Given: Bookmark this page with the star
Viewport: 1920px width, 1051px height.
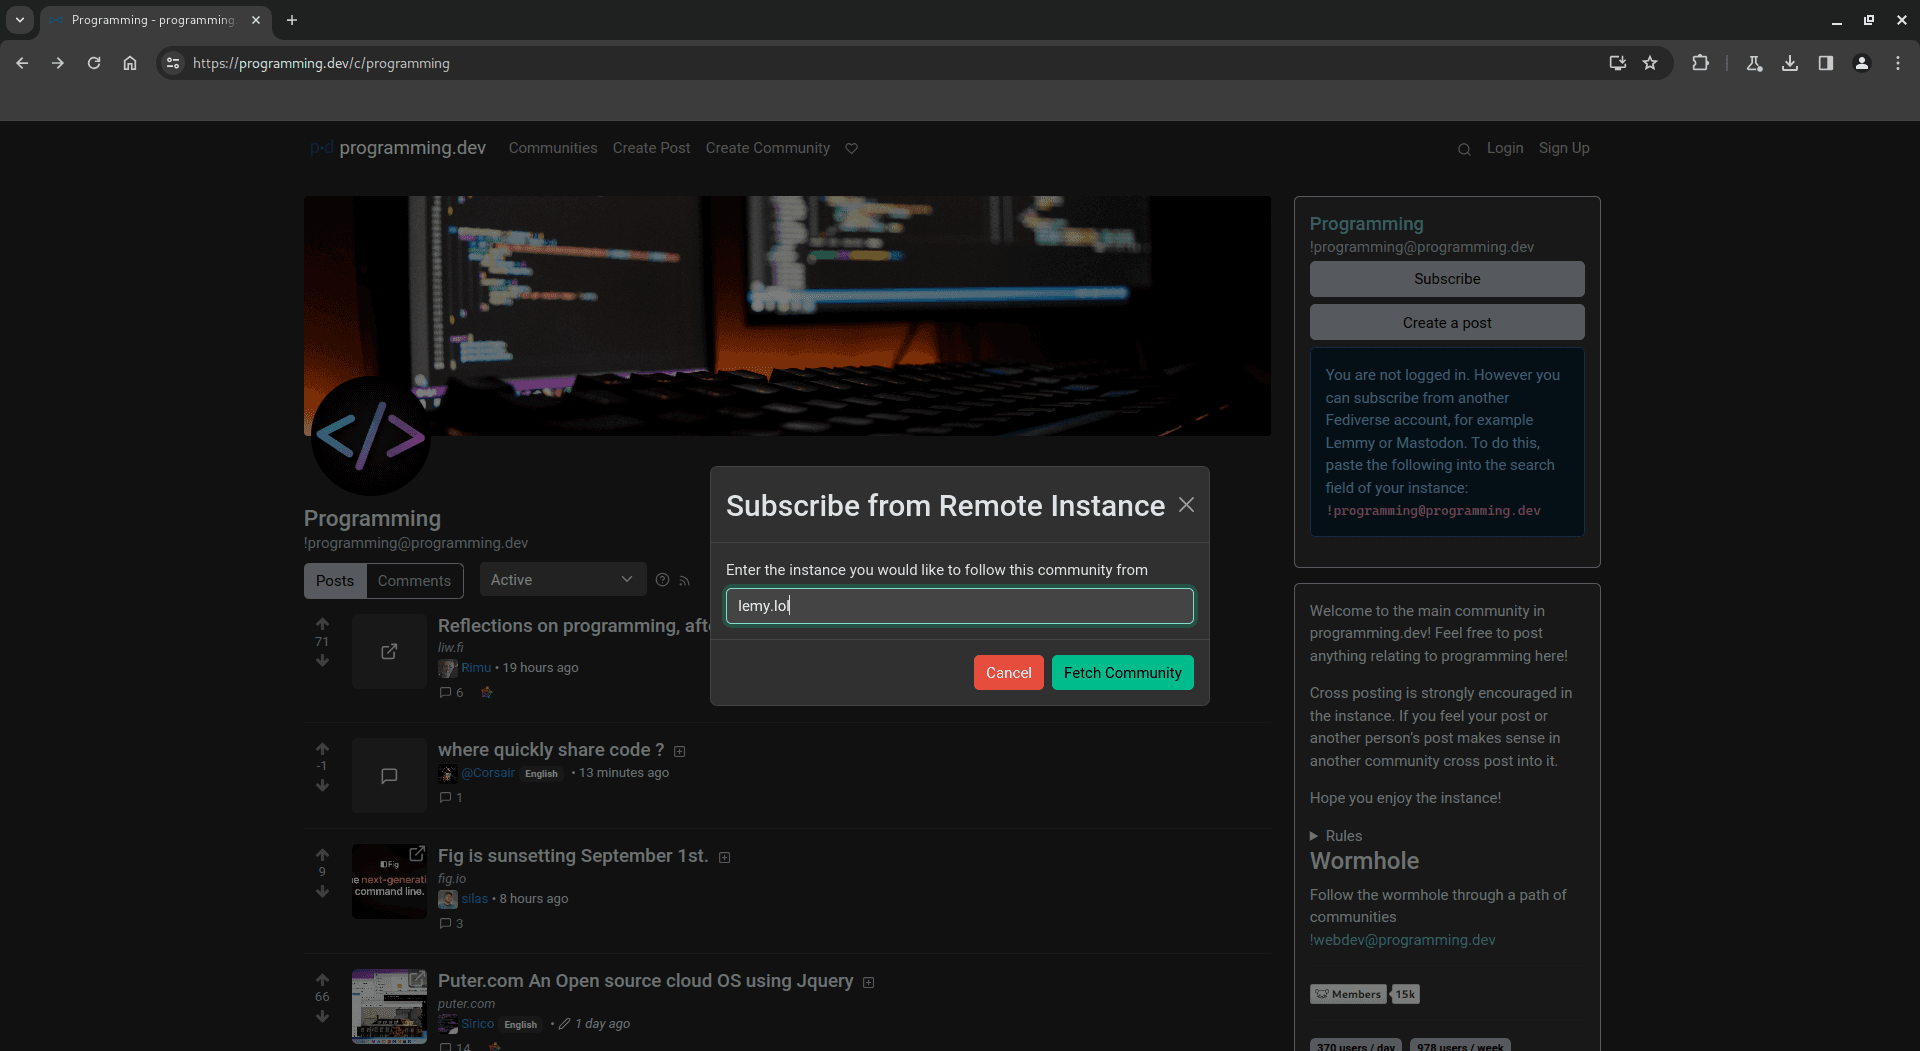Looking at the screenshot, I should 1650,63.
